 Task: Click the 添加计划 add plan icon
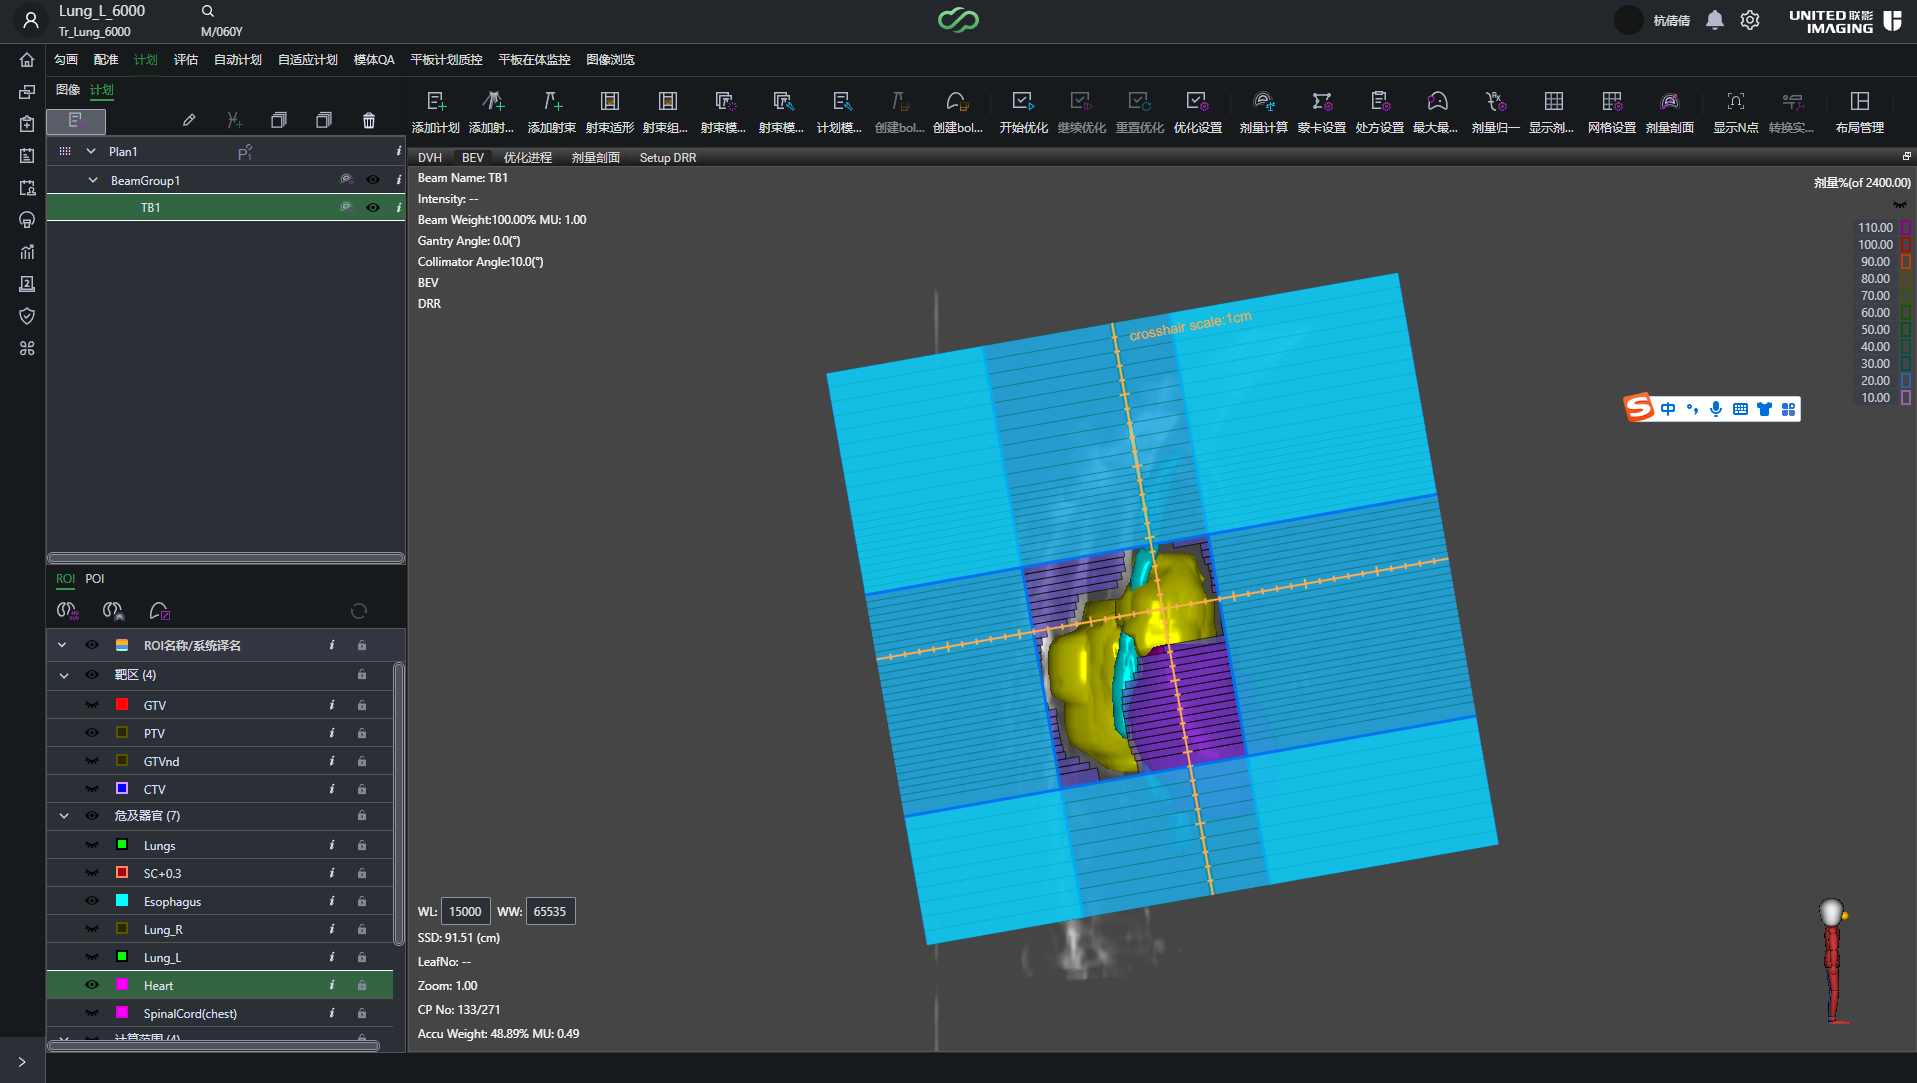pyautogui.click(x=436, y=101)
